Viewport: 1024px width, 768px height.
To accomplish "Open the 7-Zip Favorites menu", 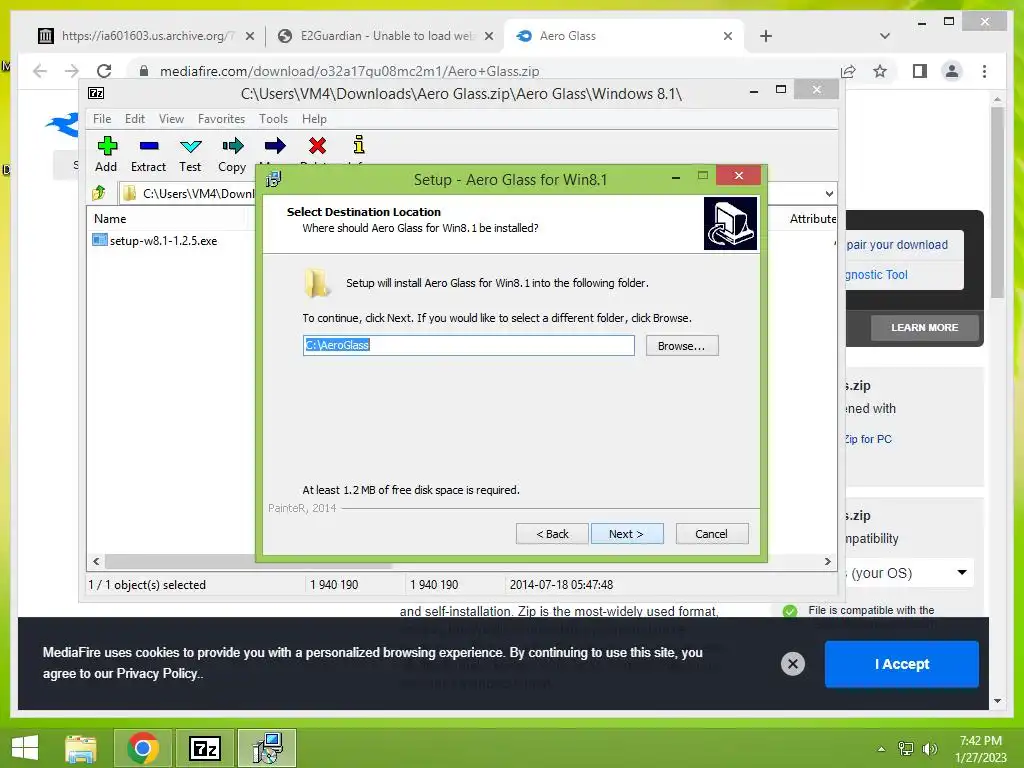I will [221, 119].
